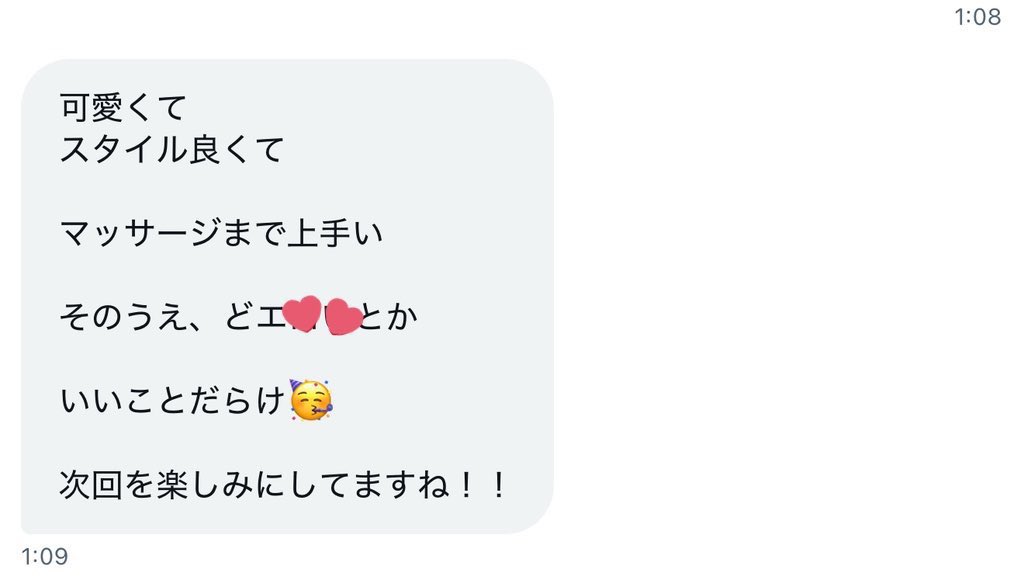Click the left pink heart sticker

pos(302,314)
